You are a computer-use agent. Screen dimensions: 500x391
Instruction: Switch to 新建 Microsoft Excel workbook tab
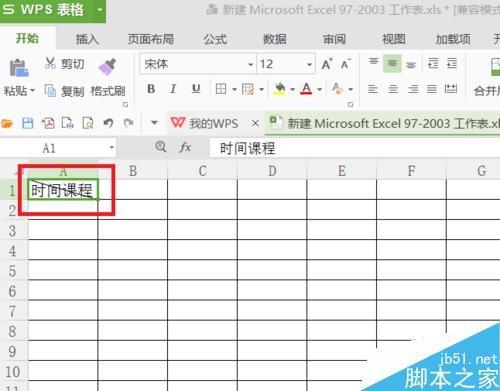383,124
